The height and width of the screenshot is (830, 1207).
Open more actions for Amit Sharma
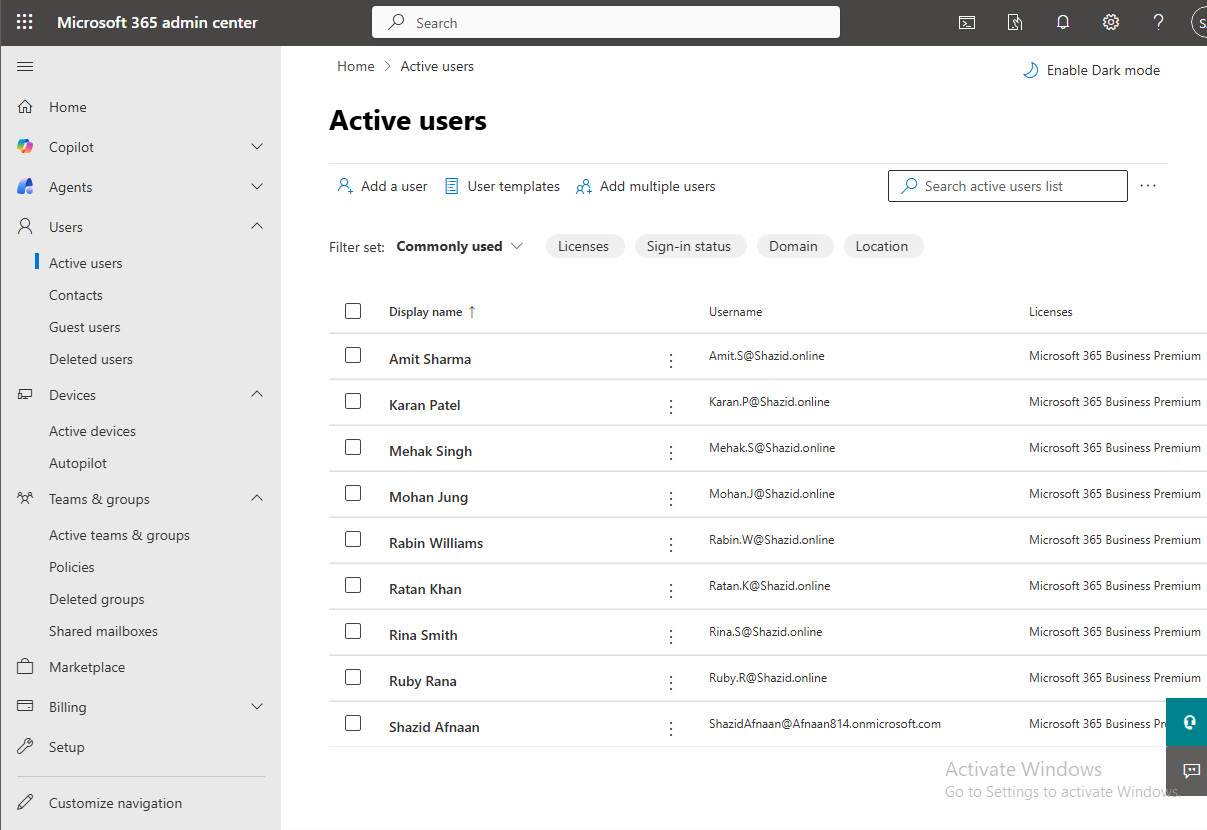[x=671, y=360]
